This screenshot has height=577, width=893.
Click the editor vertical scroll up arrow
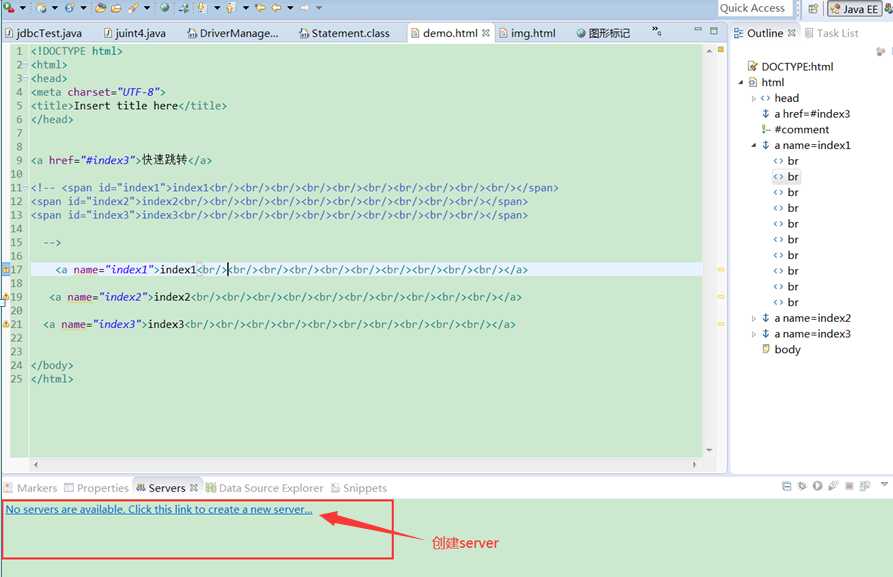coord(709,51)
